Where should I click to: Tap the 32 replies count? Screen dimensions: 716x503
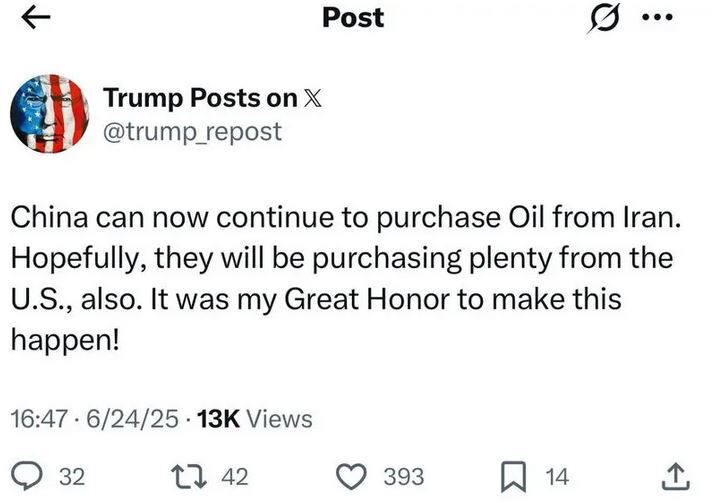tap(72, 477)
